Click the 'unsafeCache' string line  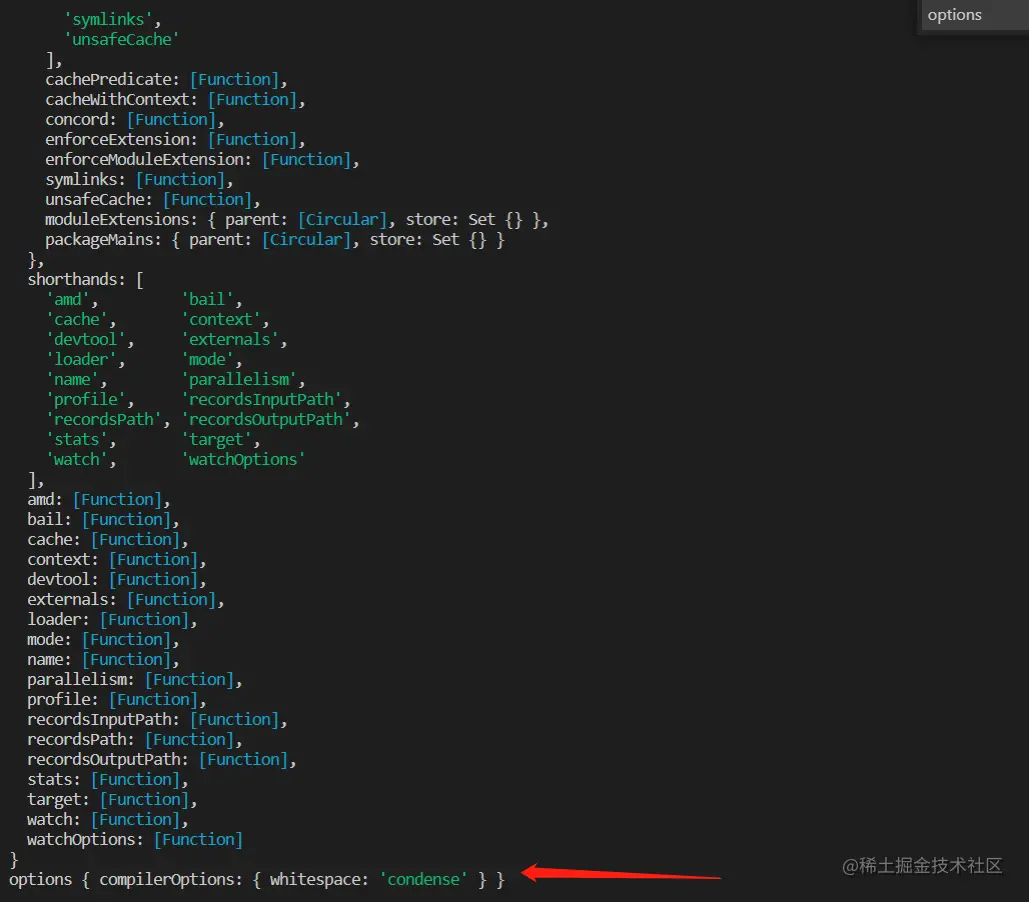coord(121,40)
